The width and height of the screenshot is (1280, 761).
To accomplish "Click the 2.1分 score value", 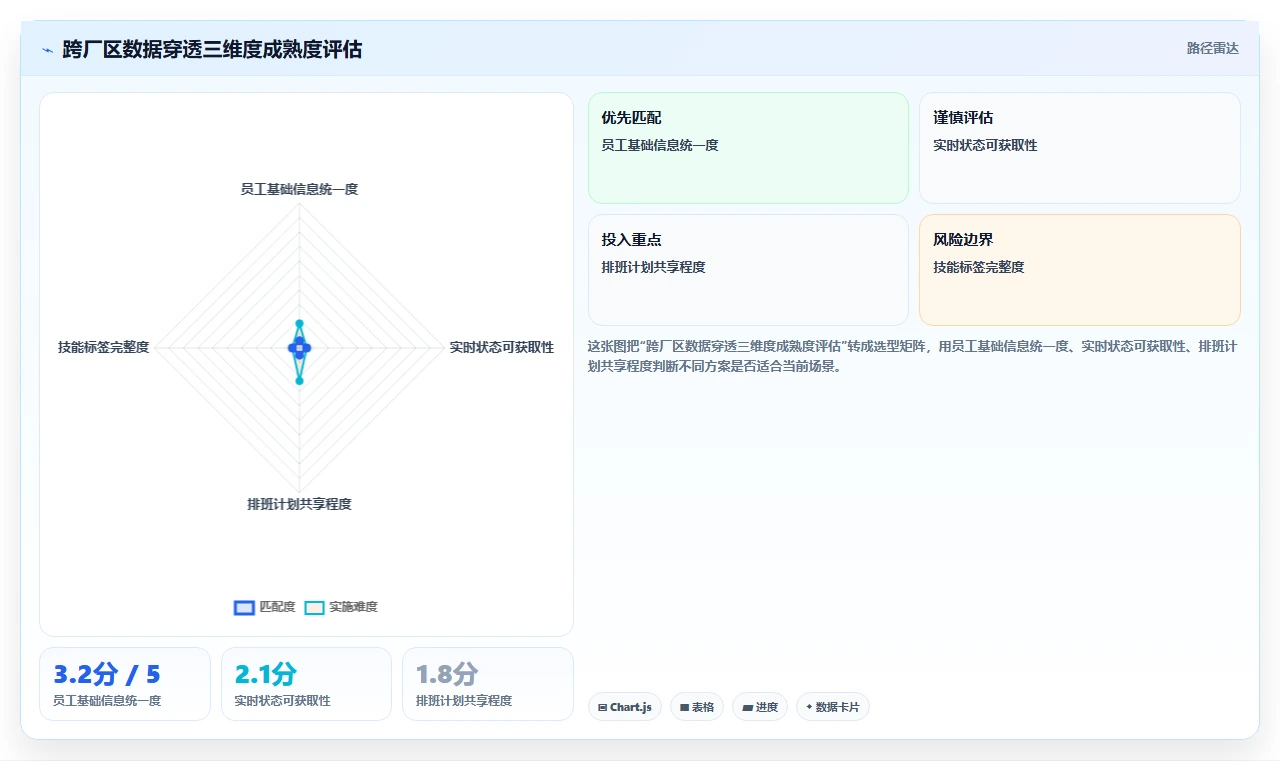I will pos(265,674).
